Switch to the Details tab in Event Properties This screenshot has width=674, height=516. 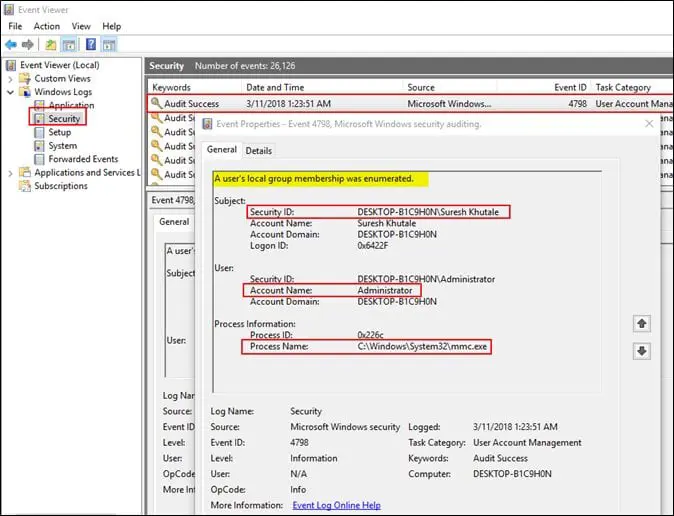[x=258, y=151]
